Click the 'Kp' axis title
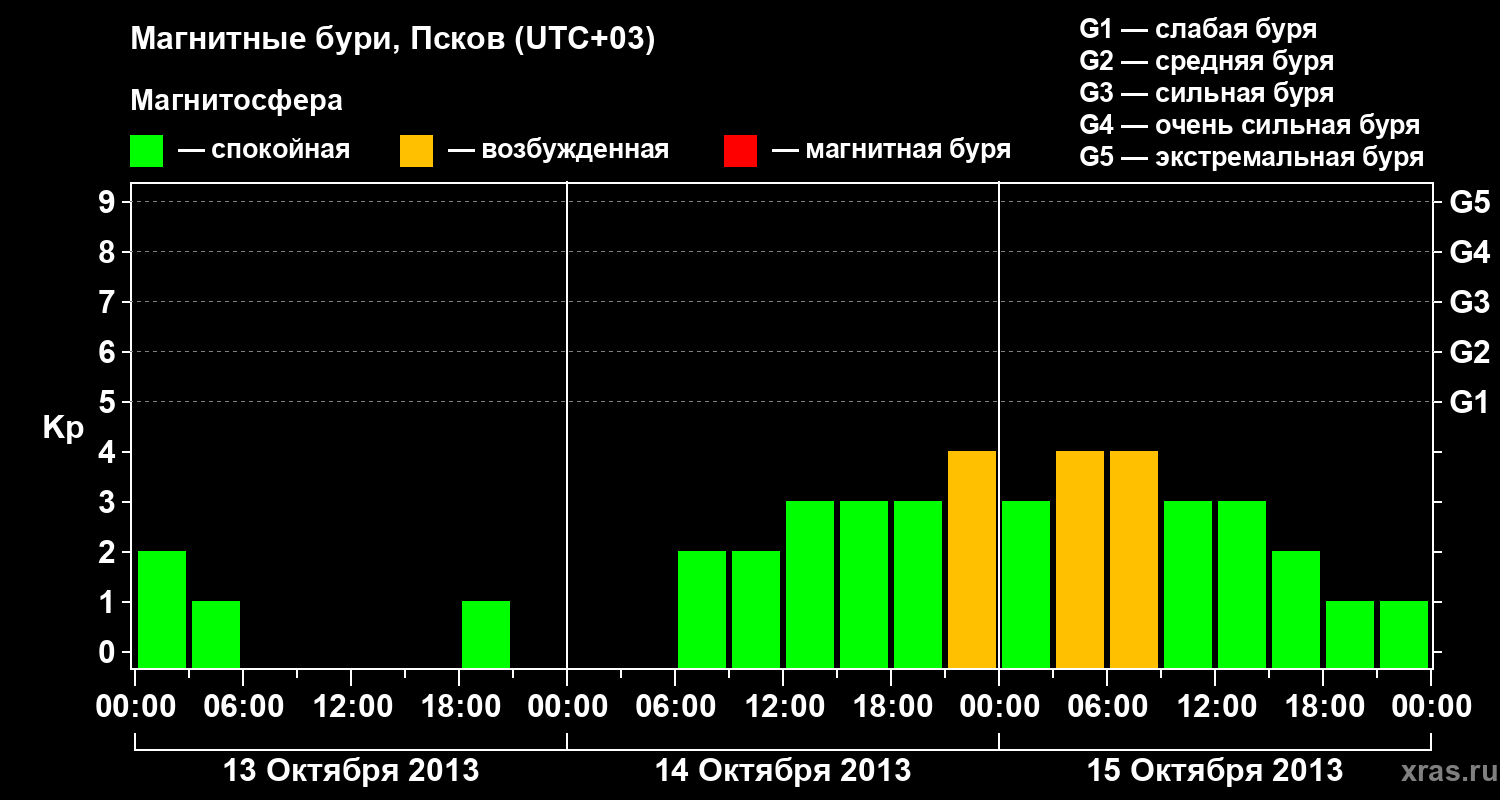The height and width of the screenshot is (800, 1500). tap(63, 429)
